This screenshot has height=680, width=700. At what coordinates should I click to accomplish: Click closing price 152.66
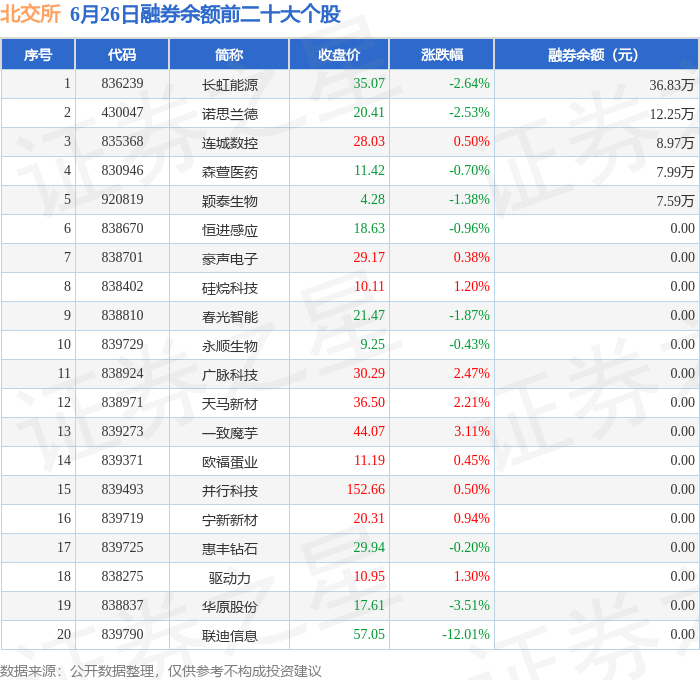point(366,490)
